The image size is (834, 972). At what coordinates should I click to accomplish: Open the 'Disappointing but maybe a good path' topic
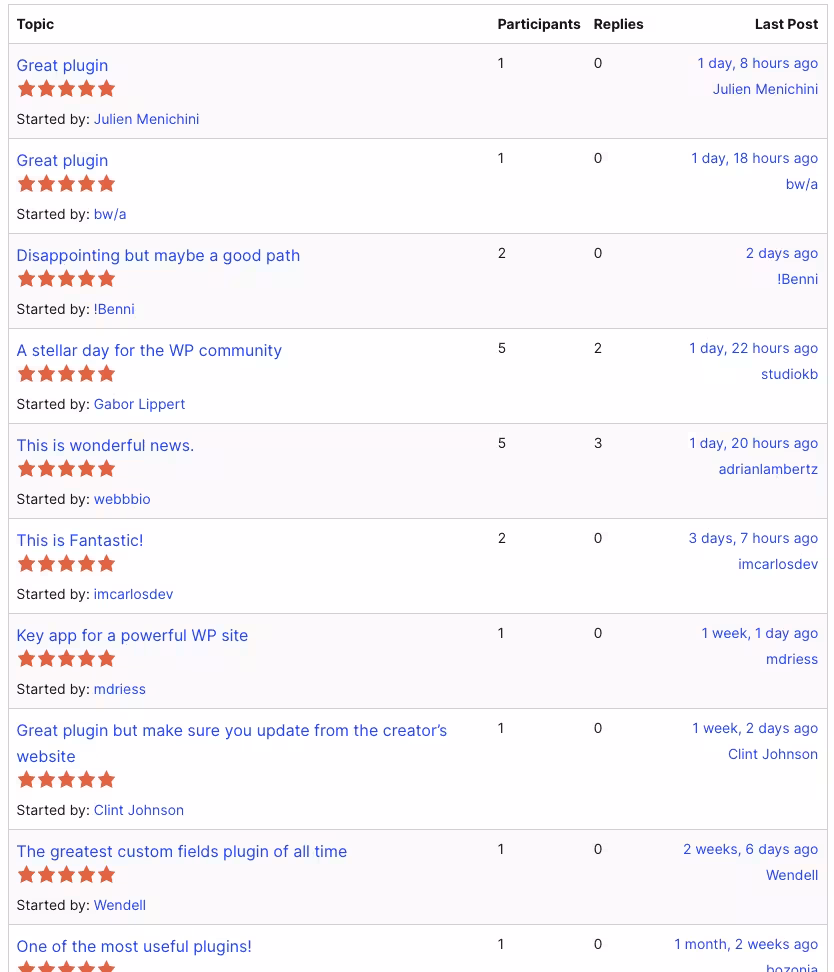coord(158,255)
